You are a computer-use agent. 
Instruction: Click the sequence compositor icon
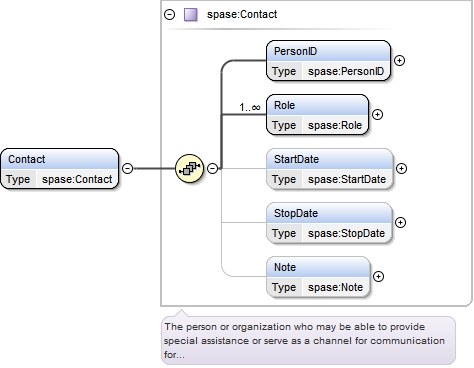coord(189,169)
